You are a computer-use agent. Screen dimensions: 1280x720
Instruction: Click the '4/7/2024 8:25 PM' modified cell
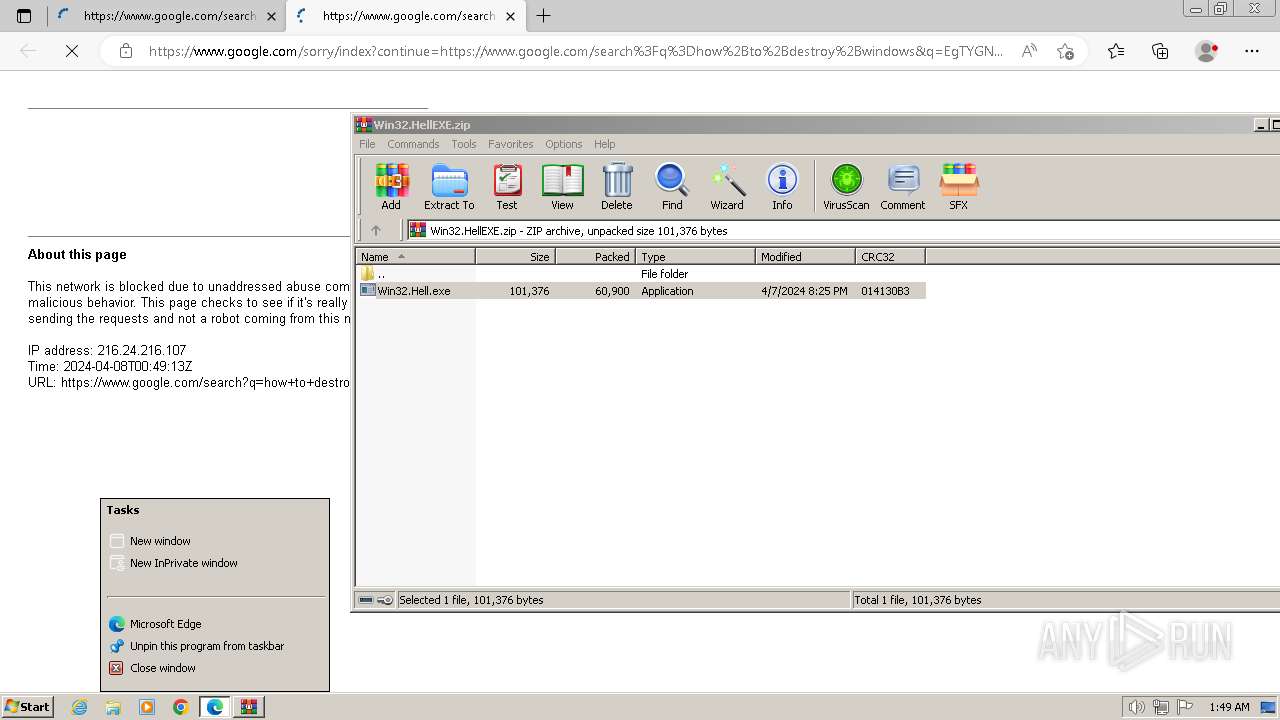tap(804, 291)
